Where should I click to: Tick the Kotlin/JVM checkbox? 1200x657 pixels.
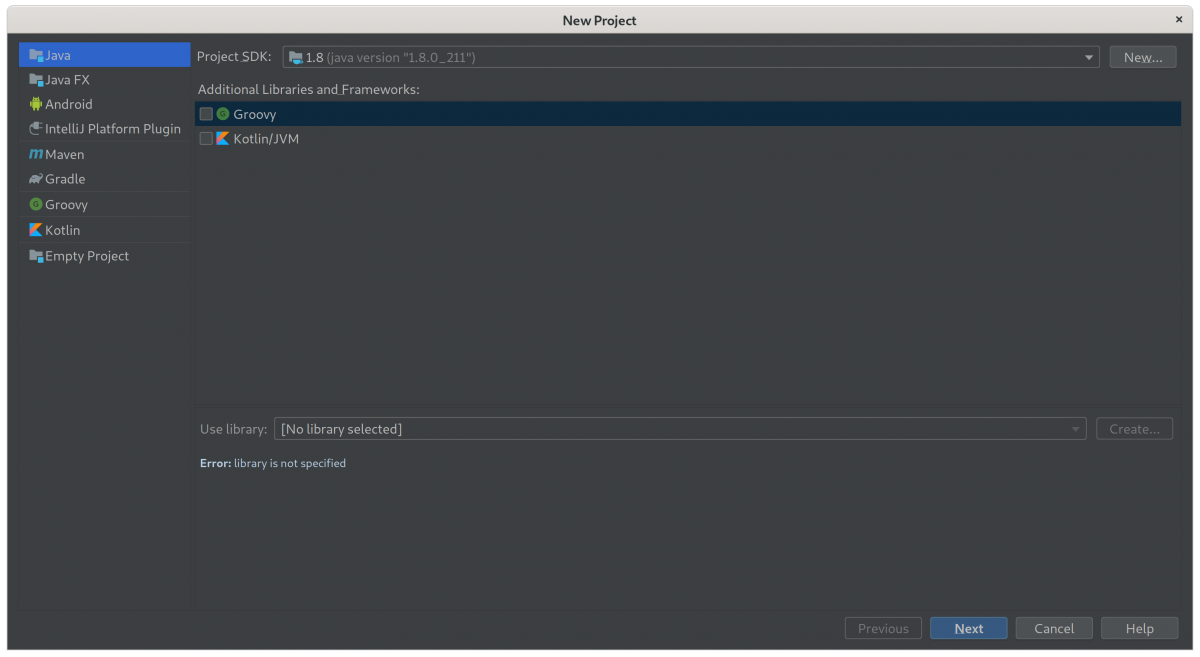pos(206,139)
